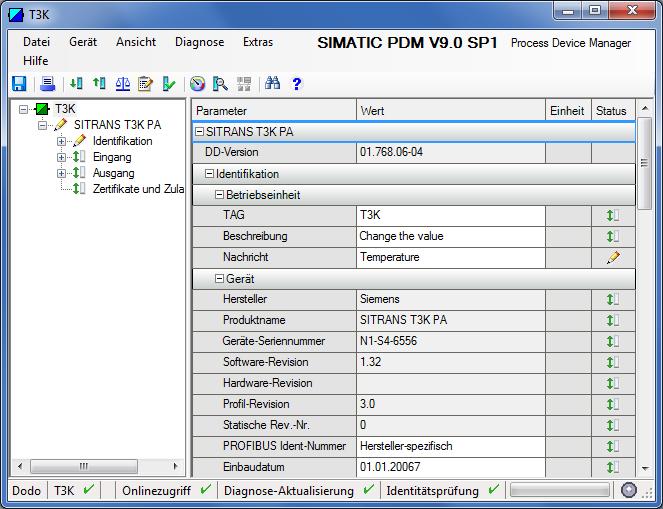
Task: Click the Status column header
Action: (x=613, y=111)
